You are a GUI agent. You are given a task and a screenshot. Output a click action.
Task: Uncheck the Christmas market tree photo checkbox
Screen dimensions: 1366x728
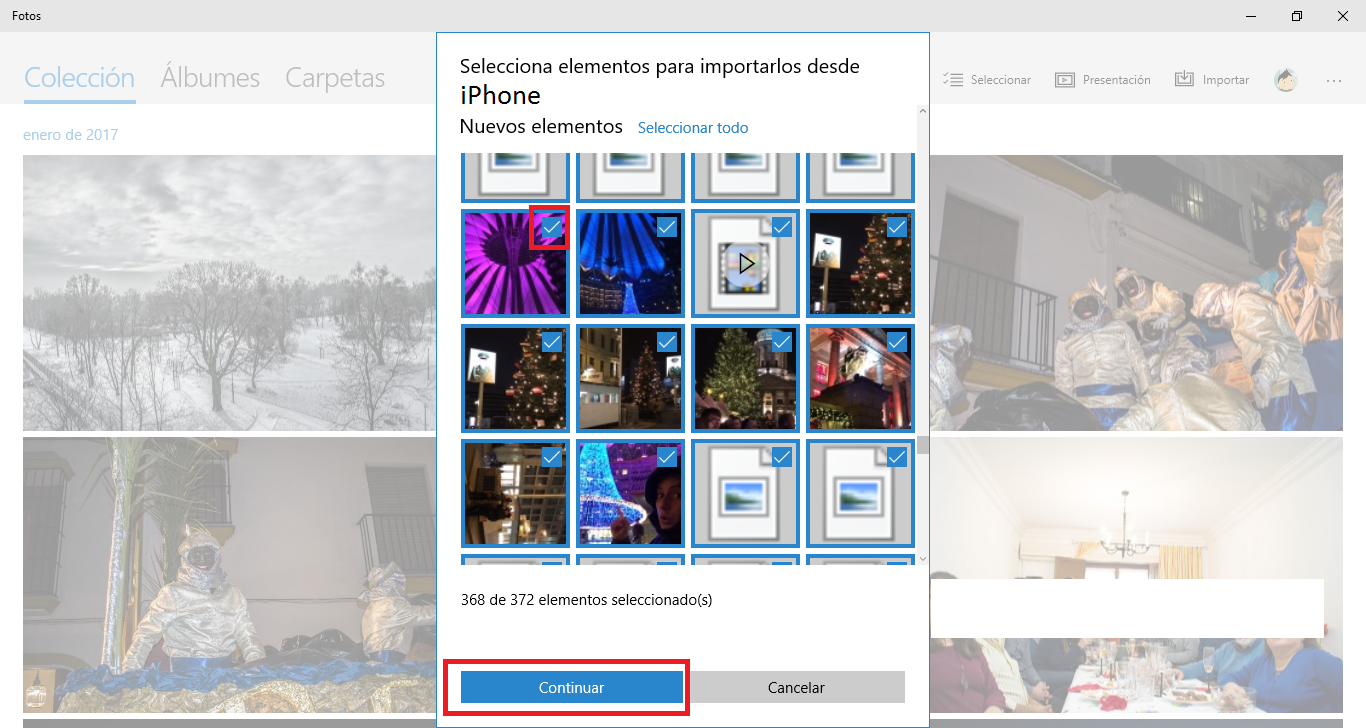pyautogui.click(x=782, y=343)
